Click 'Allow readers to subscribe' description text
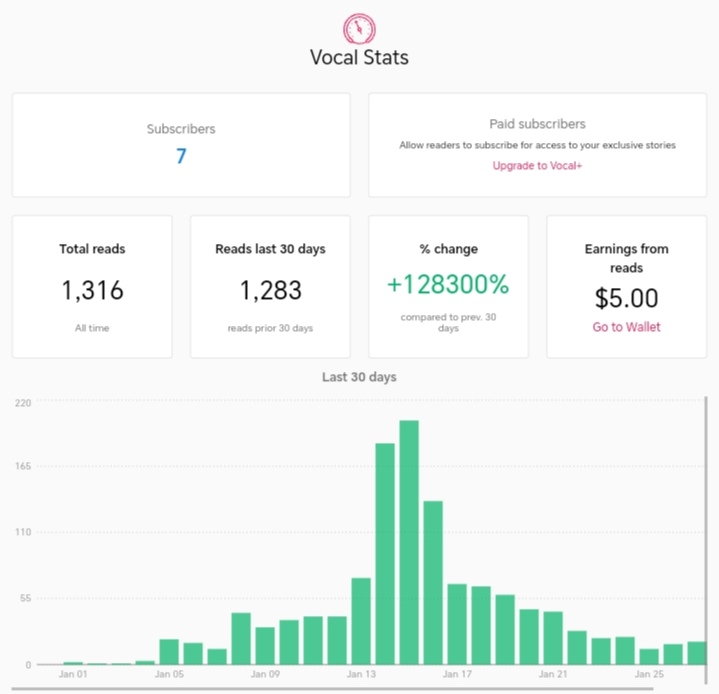 tap(537, 145)
